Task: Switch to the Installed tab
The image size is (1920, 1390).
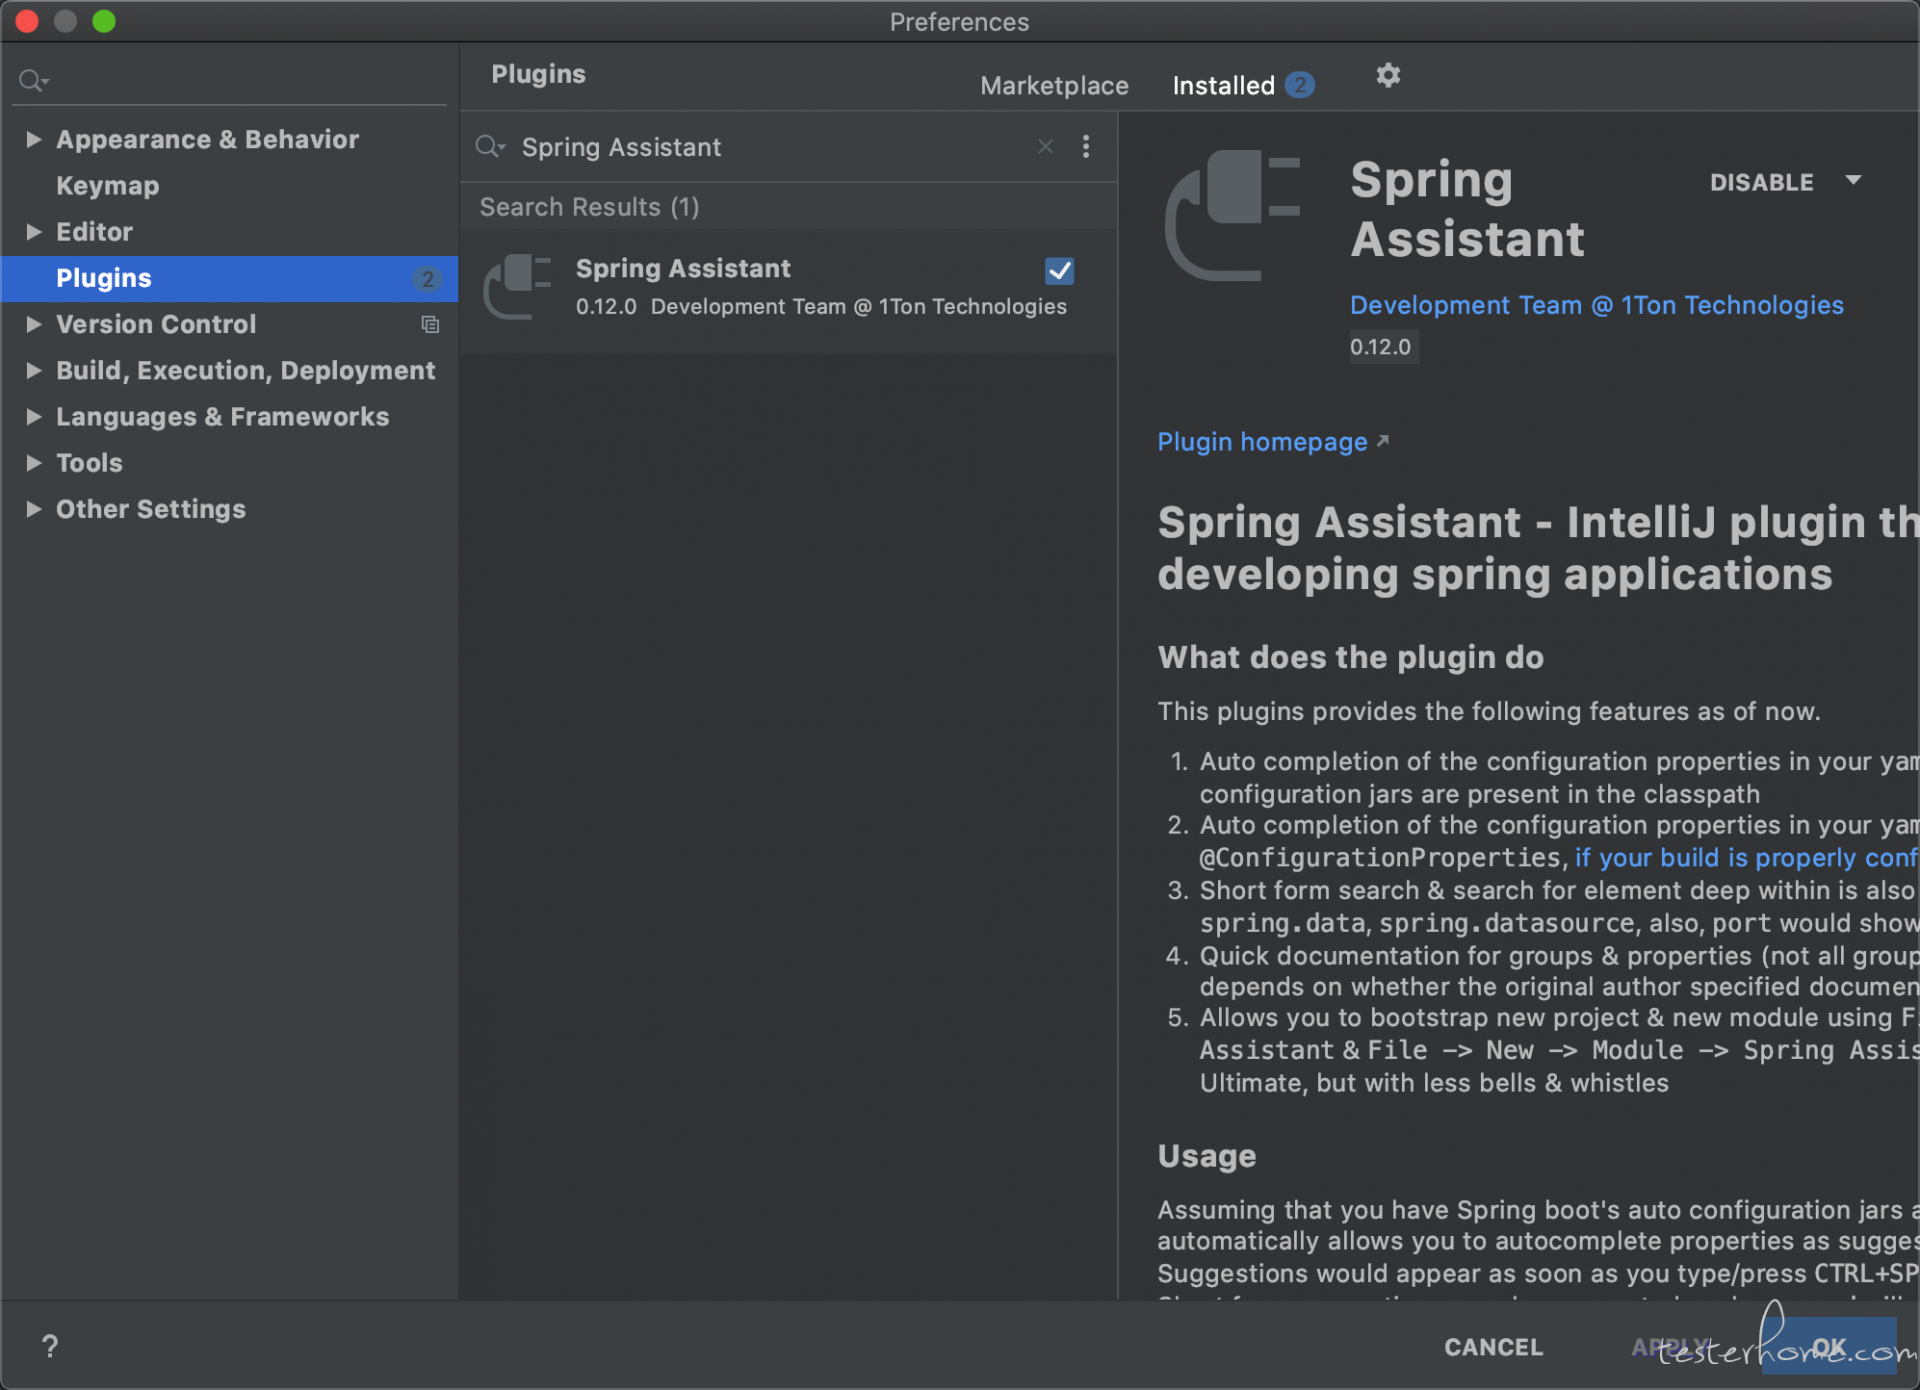Action: (x=1223, y=86)
